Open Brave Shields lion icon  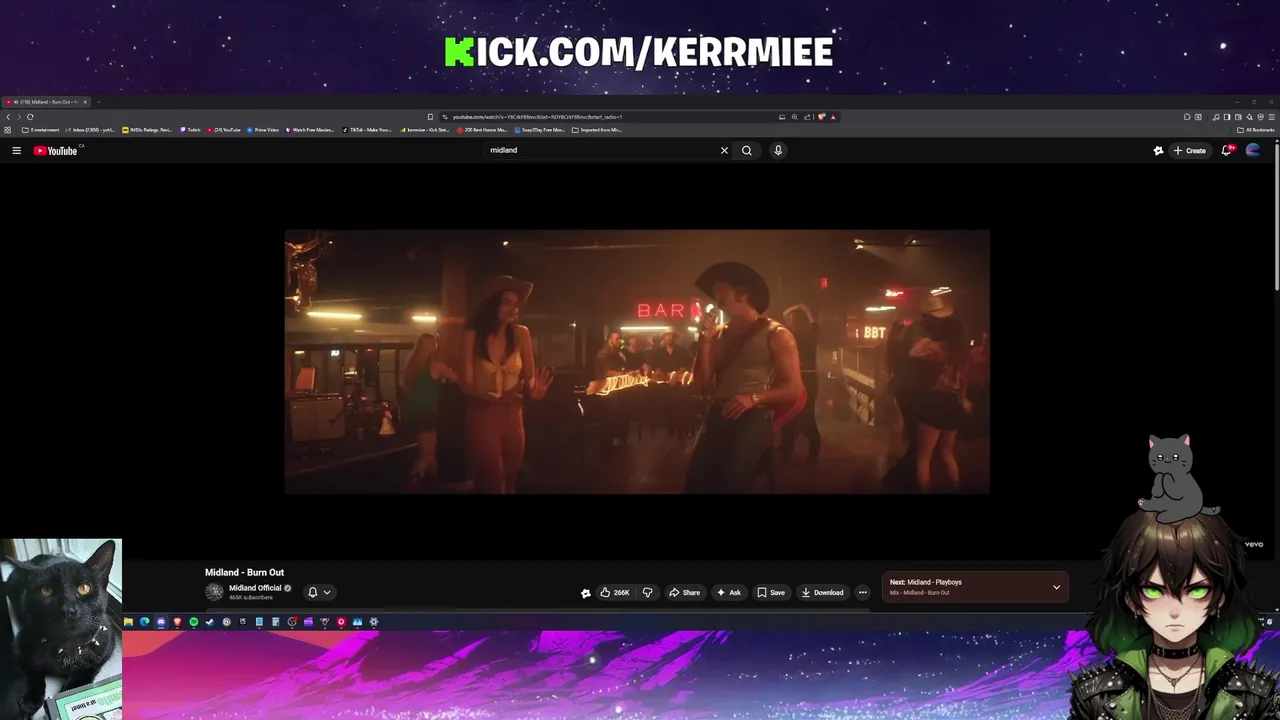(x=821, y=117)
